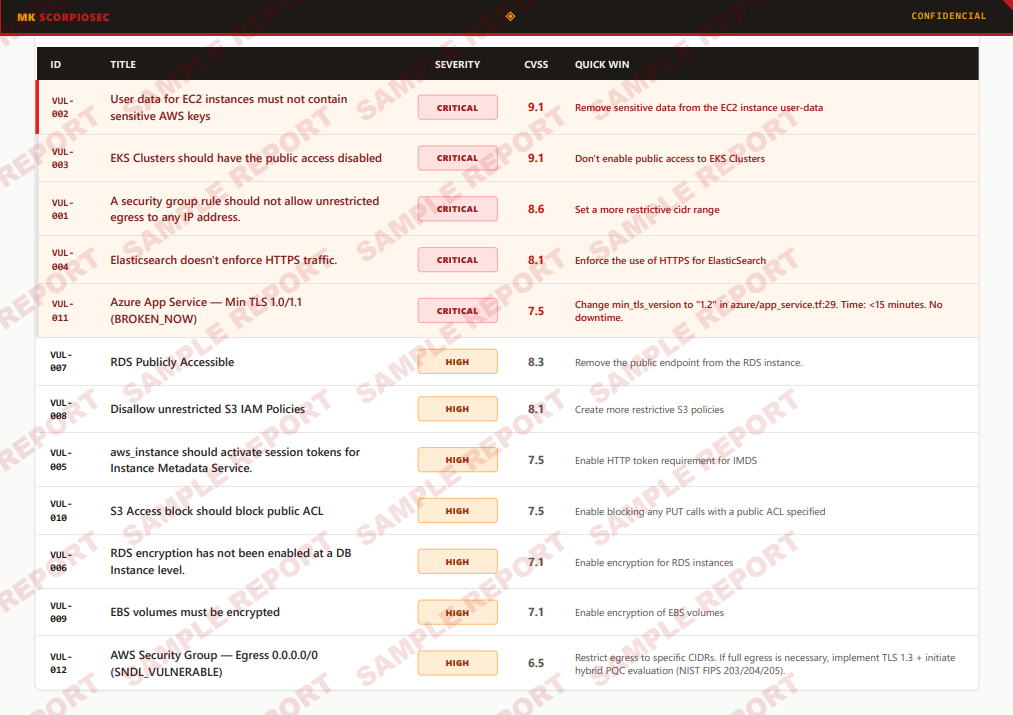Click the CRITICAL badge in Azure App Service row

[x=457, y=311]
